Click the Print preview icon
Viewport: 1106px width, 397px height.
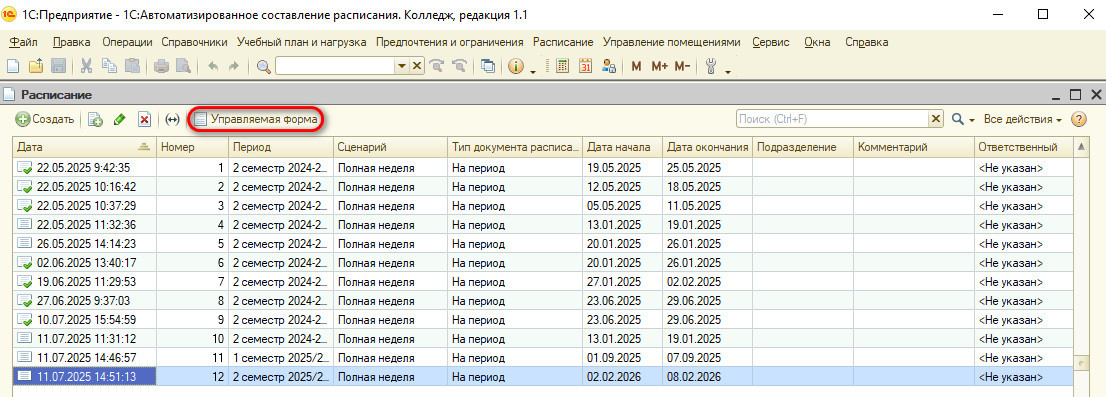pos(183,66)
